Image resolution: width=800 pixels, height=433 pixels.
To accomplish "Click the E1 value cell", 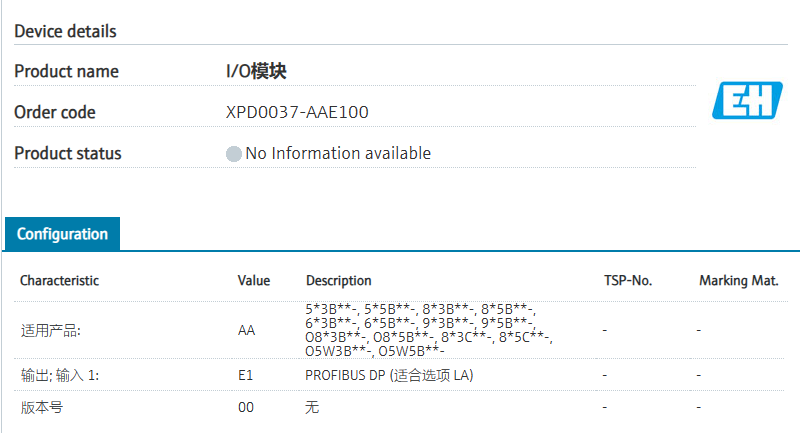I will (x=245, y=375).
